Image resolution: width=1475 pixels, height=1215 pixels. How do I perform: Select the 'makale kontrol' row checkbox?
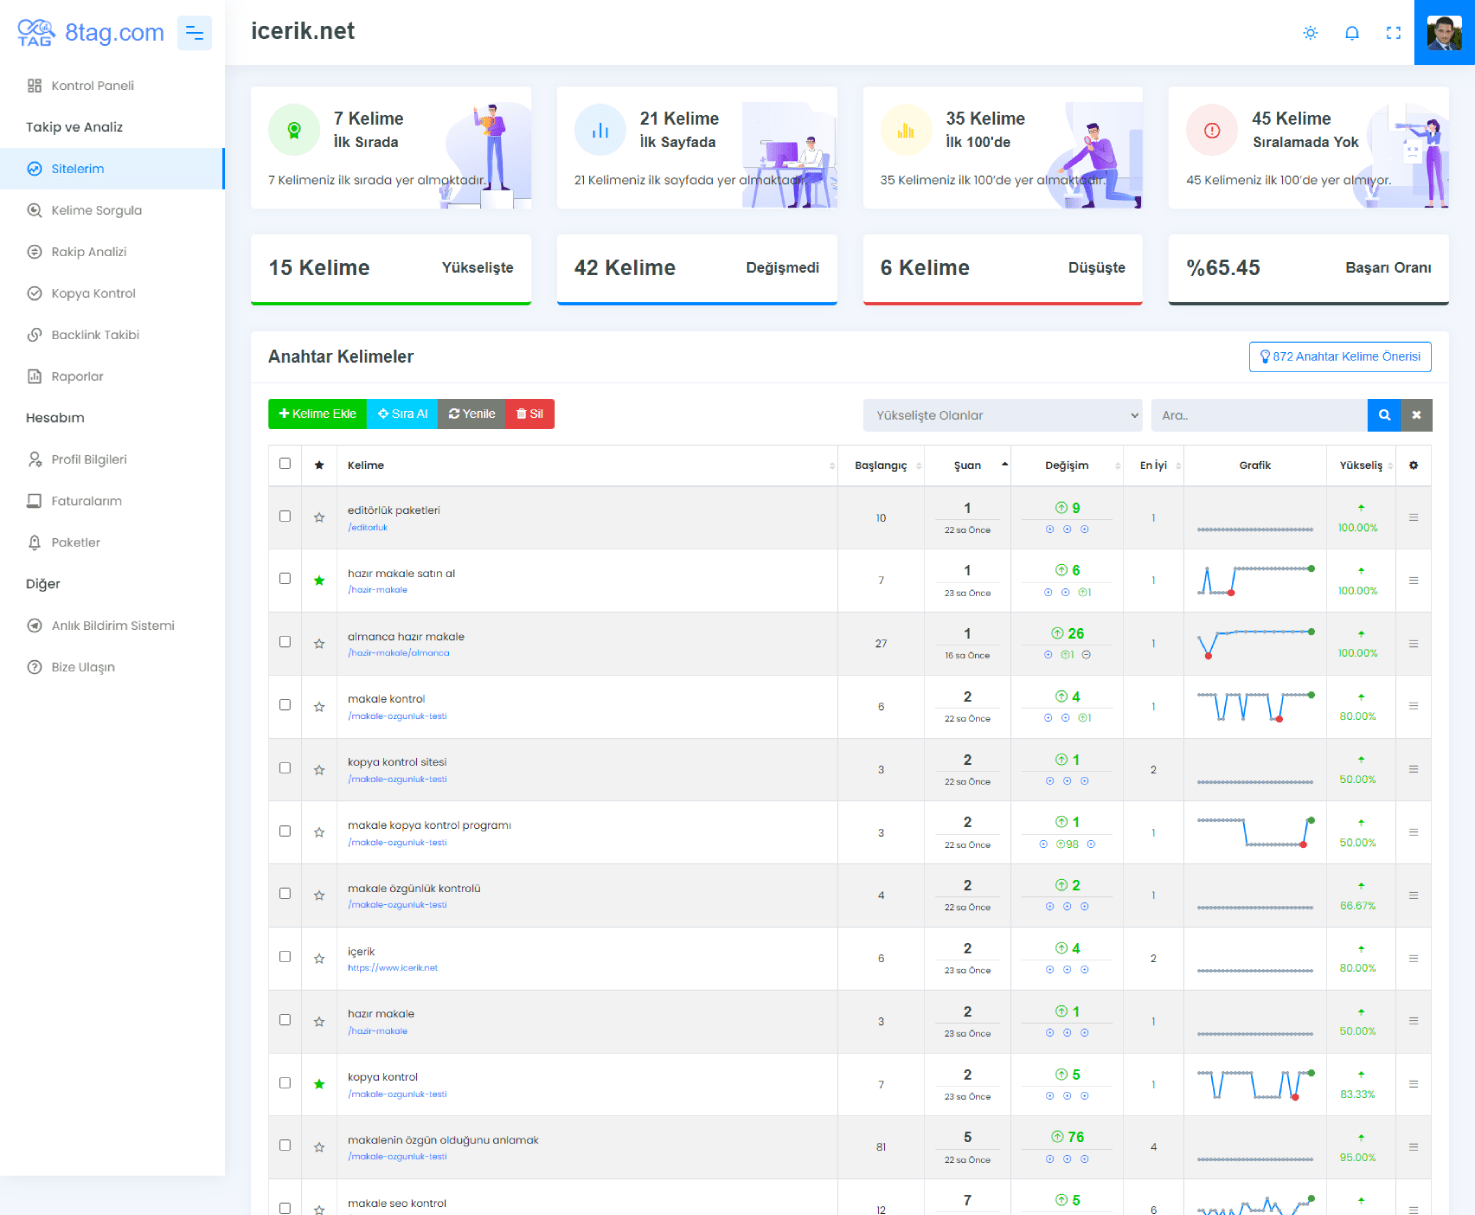tap(285, 705)
